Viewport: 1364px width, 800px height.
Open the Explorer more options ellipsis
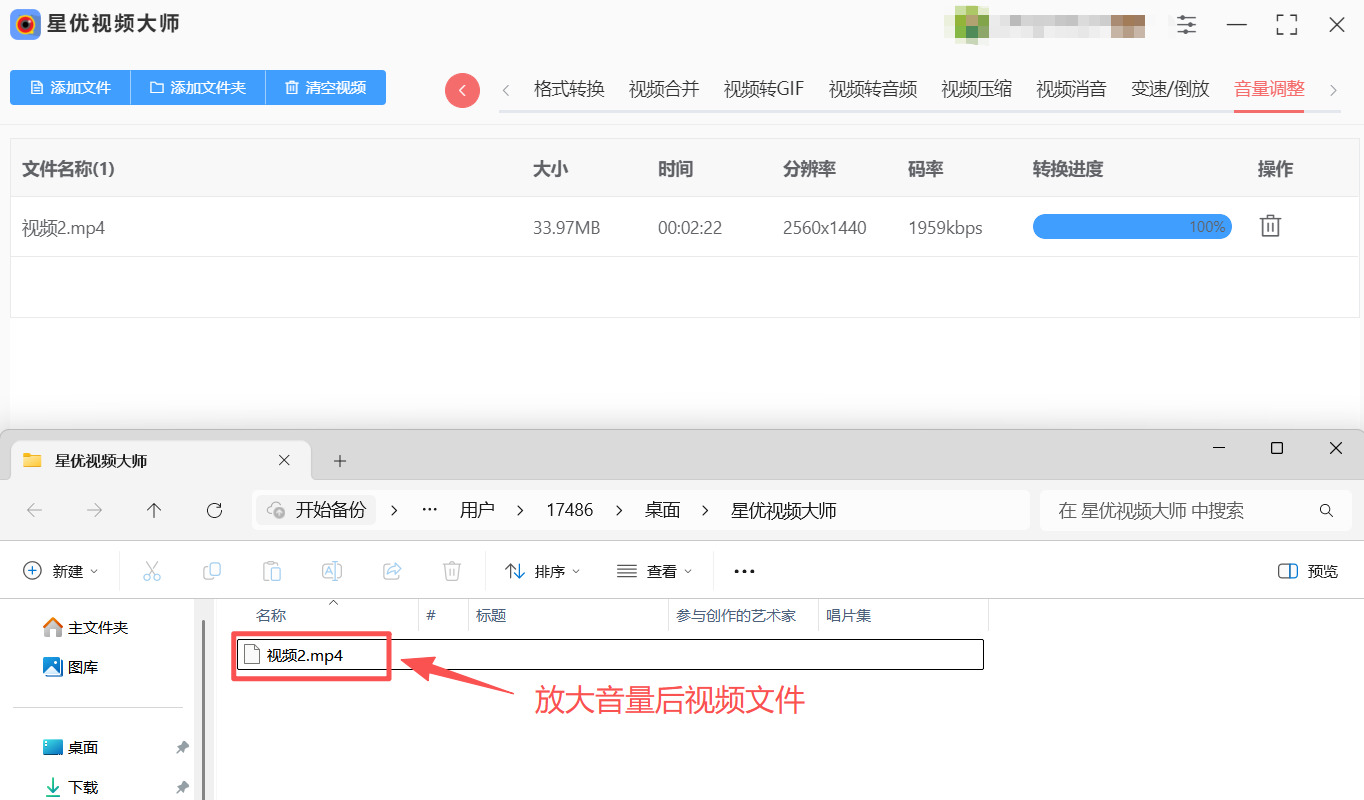tap(744, 571)
